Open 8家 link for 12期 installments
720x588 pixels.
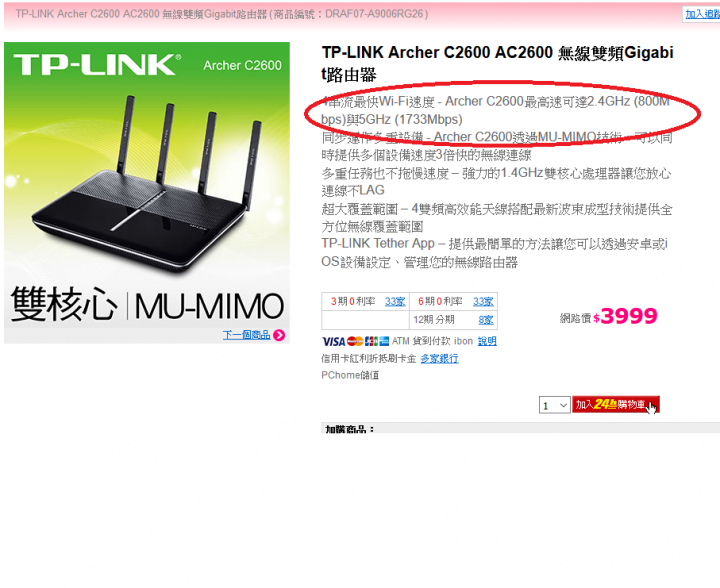coord(486,320)
